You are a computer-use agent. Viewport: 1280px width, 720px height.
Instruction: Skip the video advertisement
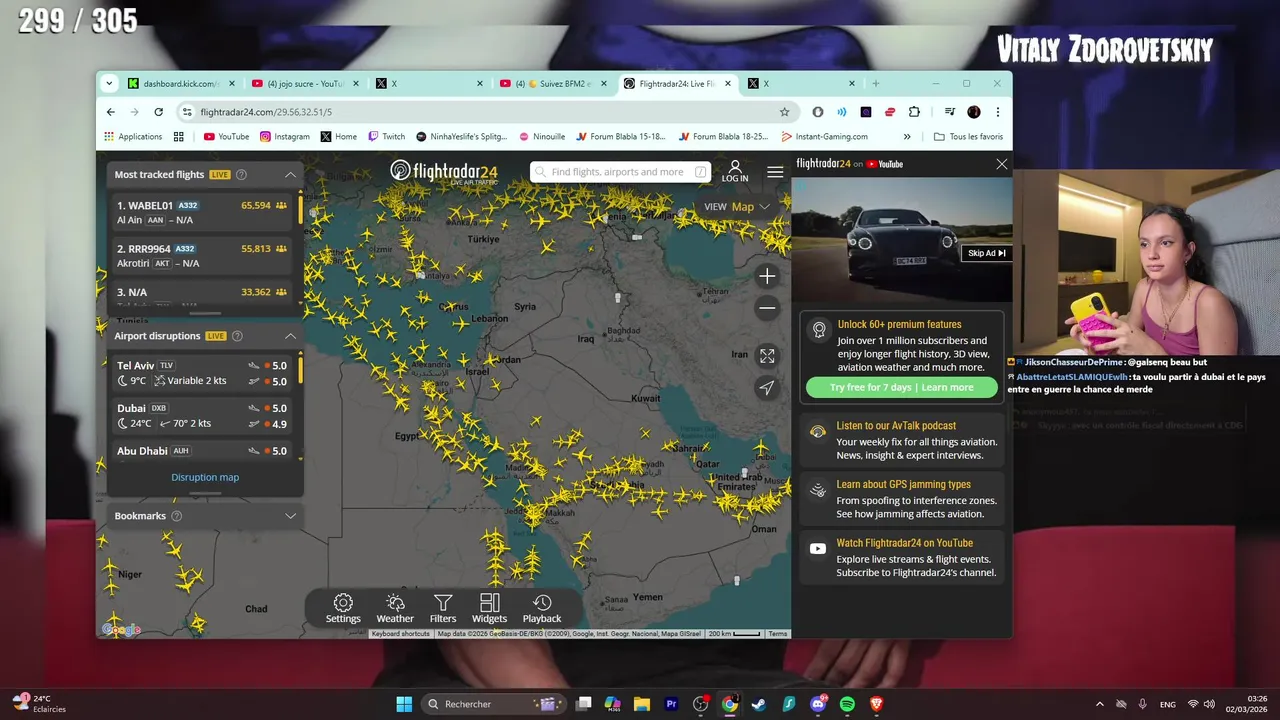point(986,253)
